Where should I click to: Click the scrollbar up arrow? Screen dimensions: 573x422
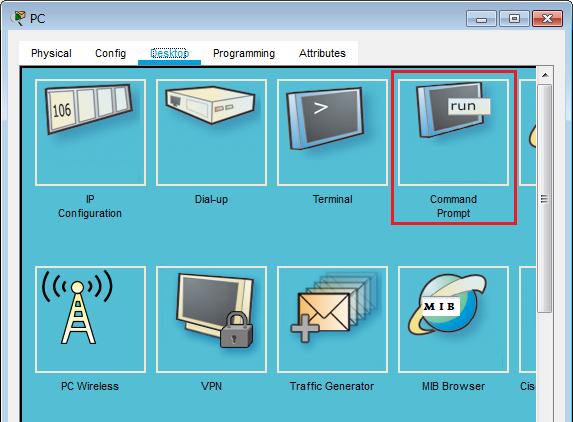(x=545, y=75)
